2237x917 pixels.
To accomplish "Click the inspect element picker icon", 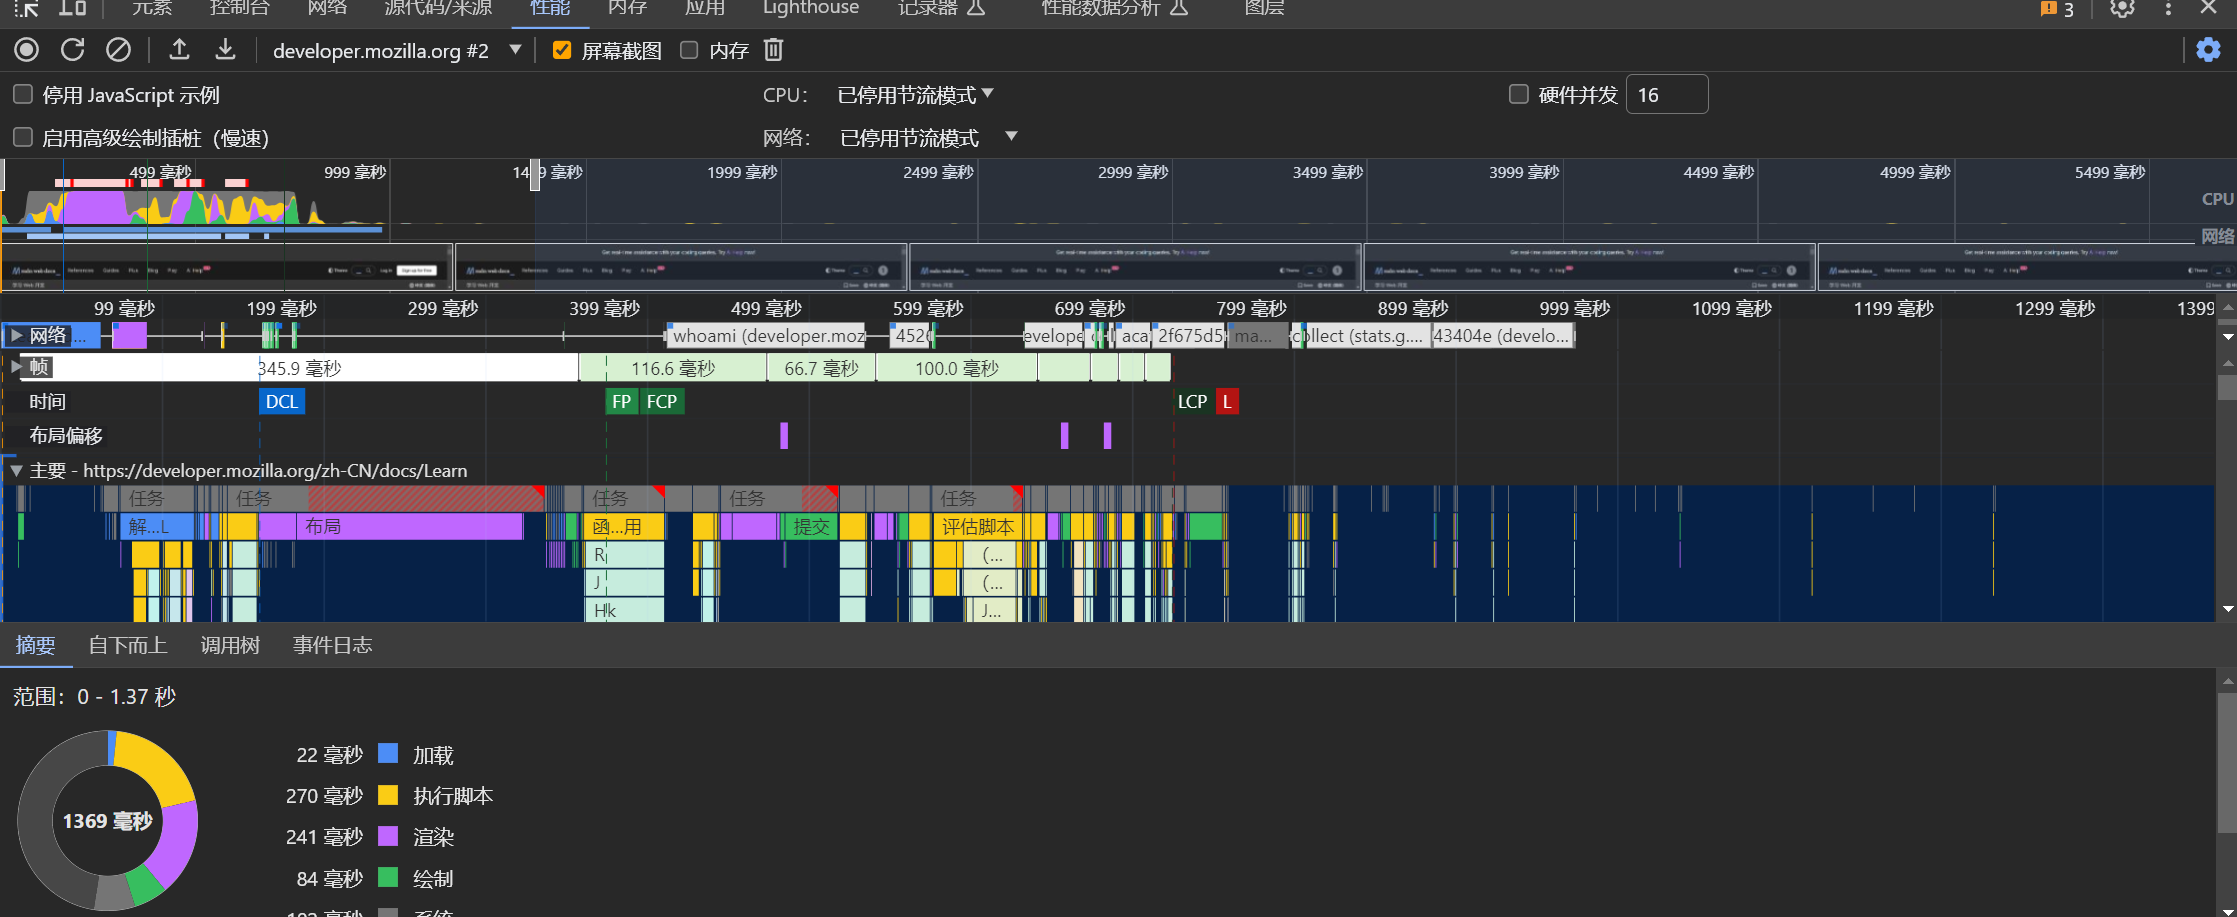I will 26,8.
